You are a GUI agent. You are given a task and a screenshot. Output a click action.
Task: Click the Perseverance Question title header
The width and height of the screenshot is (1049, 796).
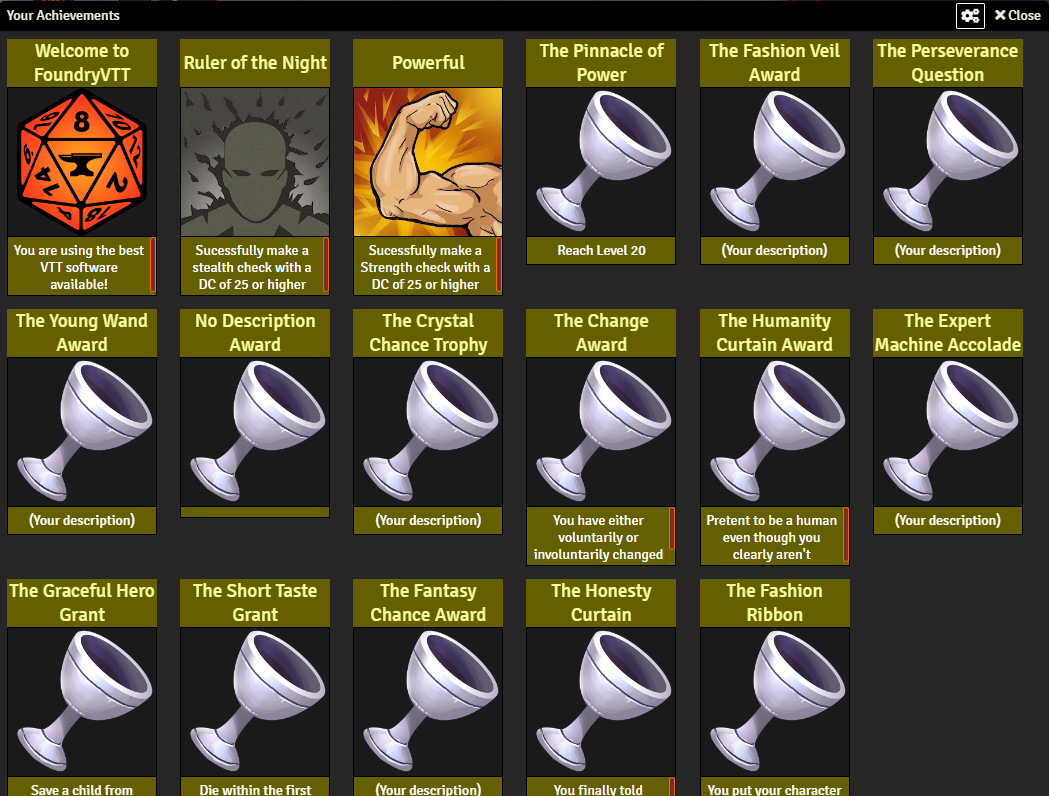tap(948, 63)
